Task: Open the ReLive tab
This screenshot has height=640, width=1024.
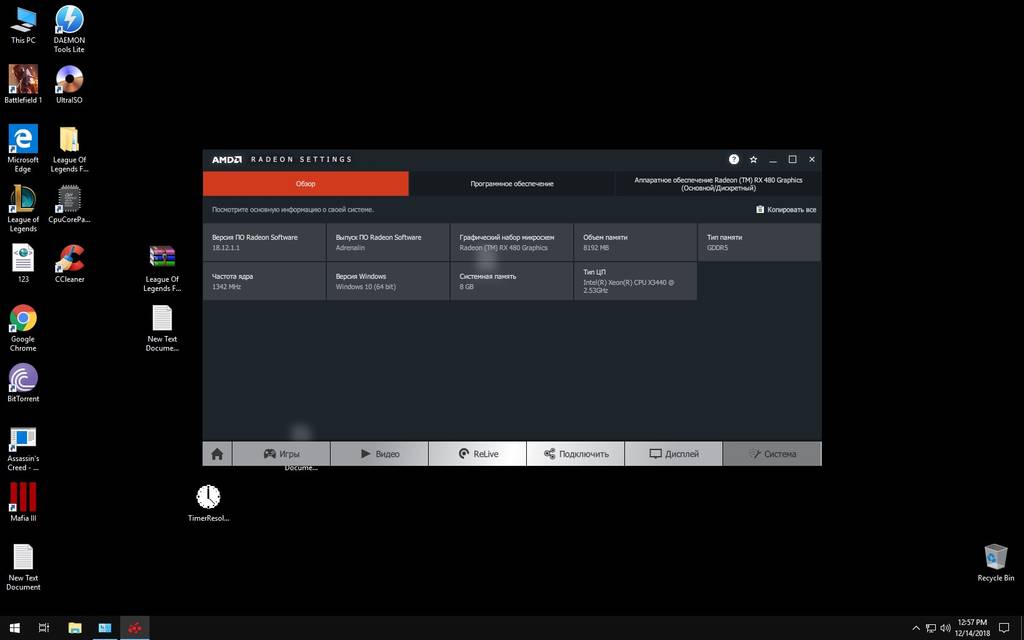Action: [477, 454]
